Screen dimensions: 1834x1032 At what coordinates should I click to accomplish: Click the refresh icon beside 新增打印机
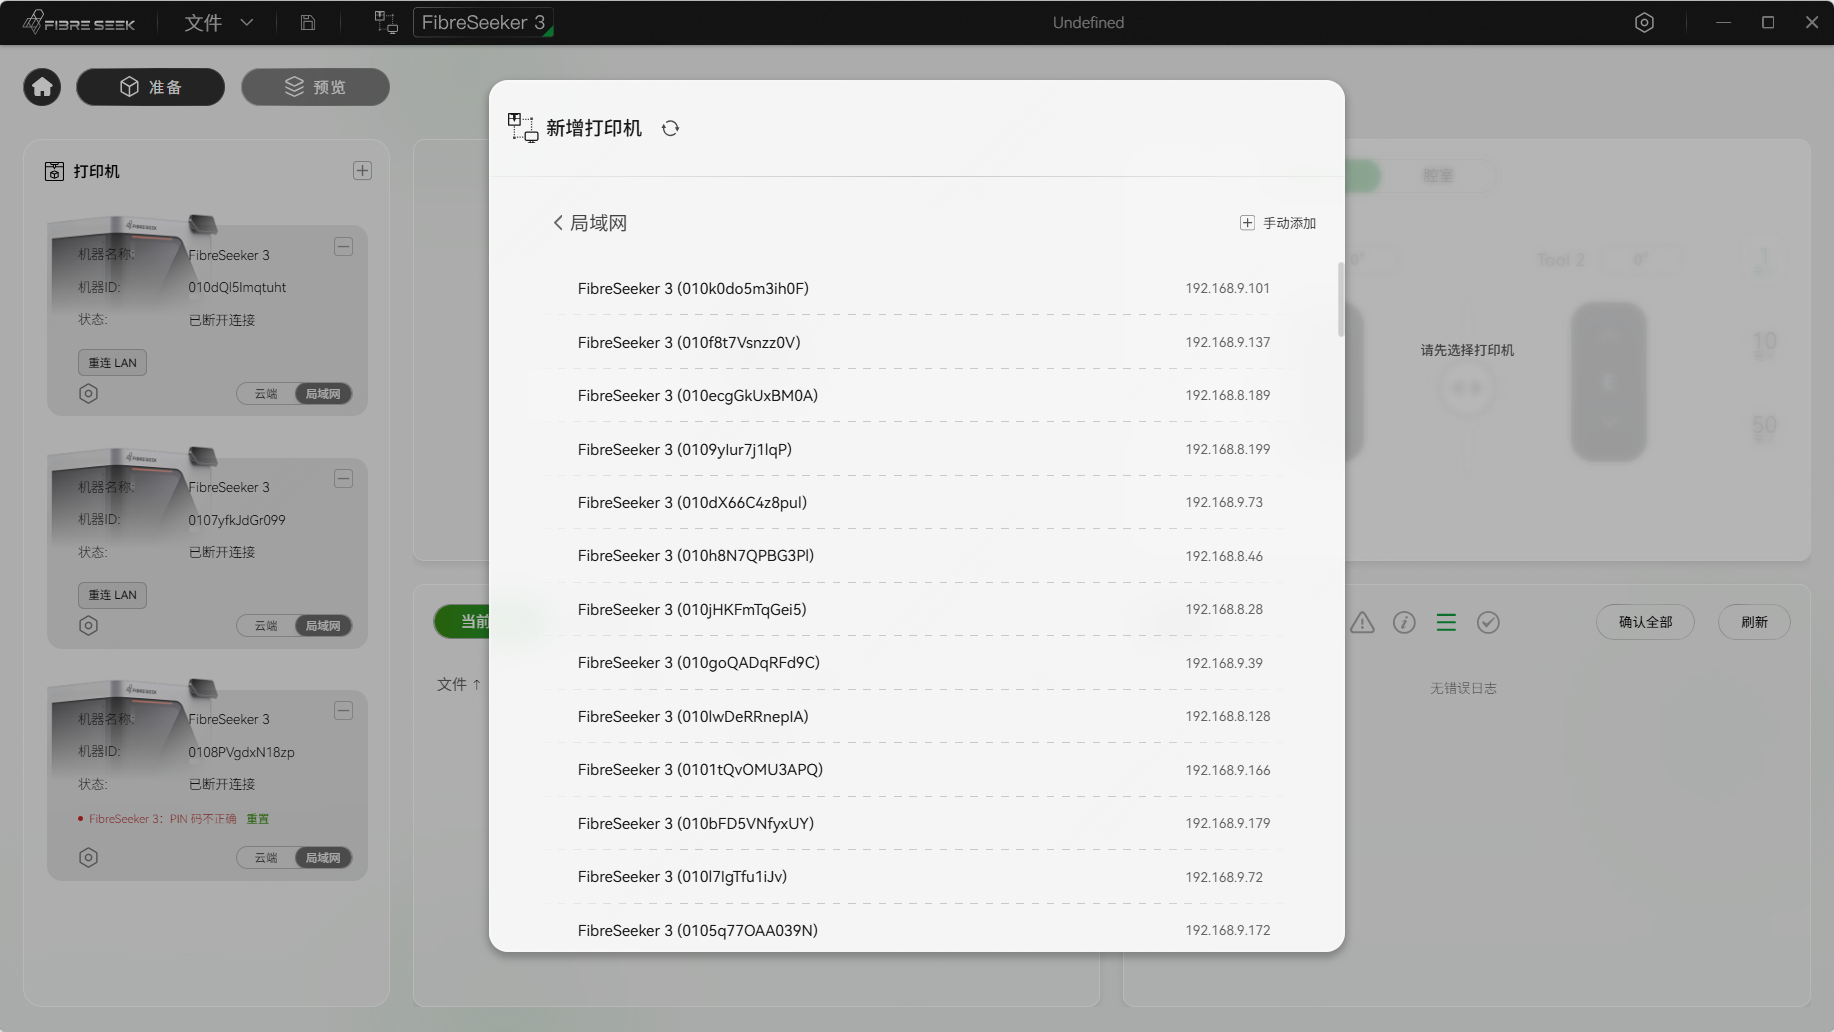click(670, 128)
